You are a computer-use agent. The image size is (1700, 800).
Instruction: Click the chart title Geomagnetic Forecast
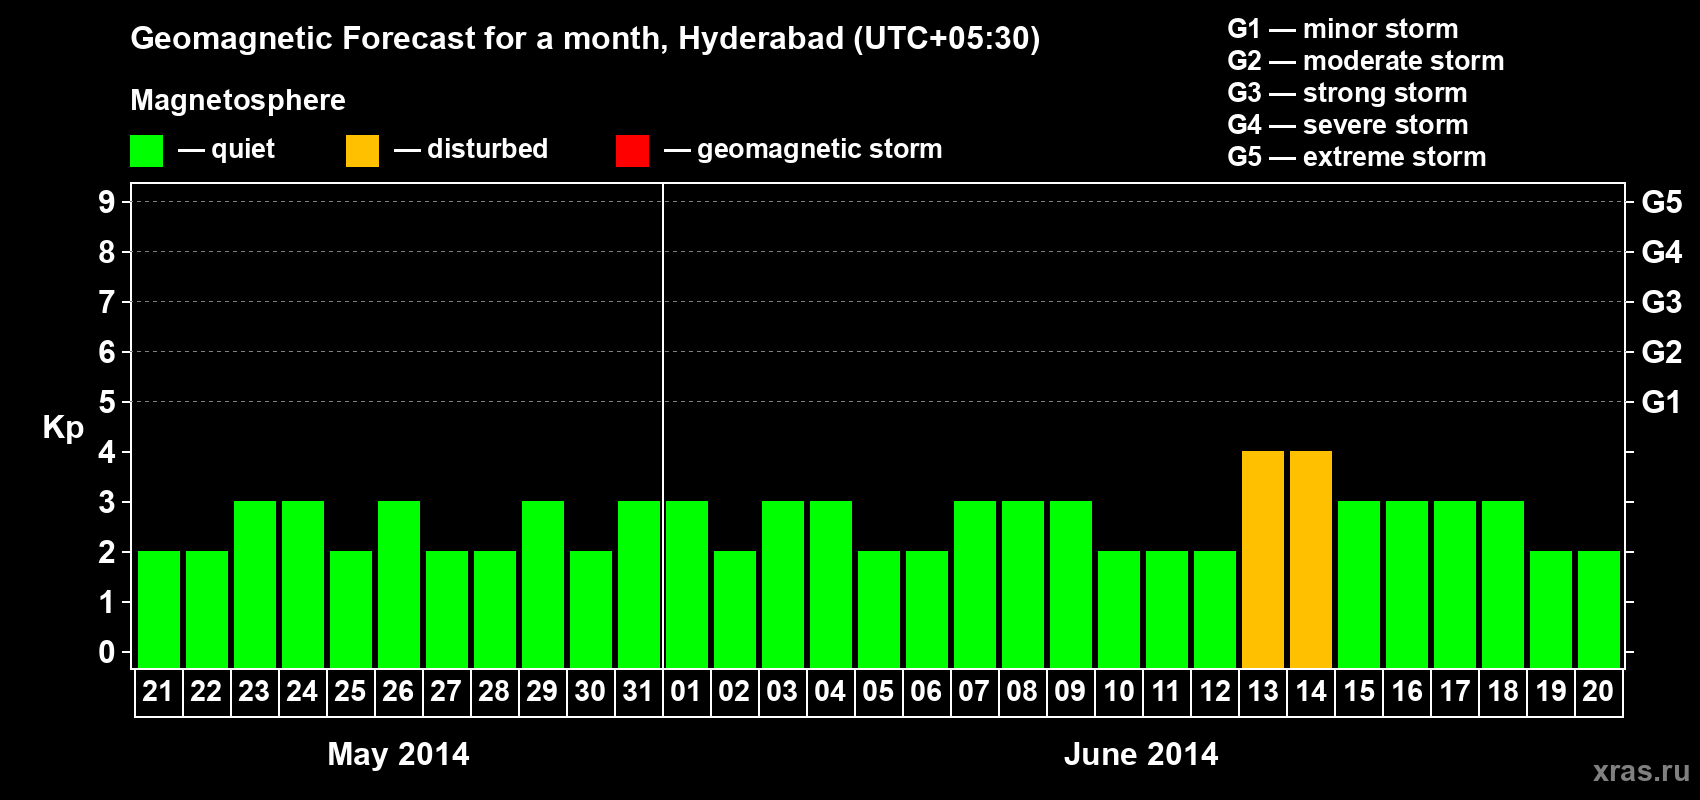click(585, 39)
